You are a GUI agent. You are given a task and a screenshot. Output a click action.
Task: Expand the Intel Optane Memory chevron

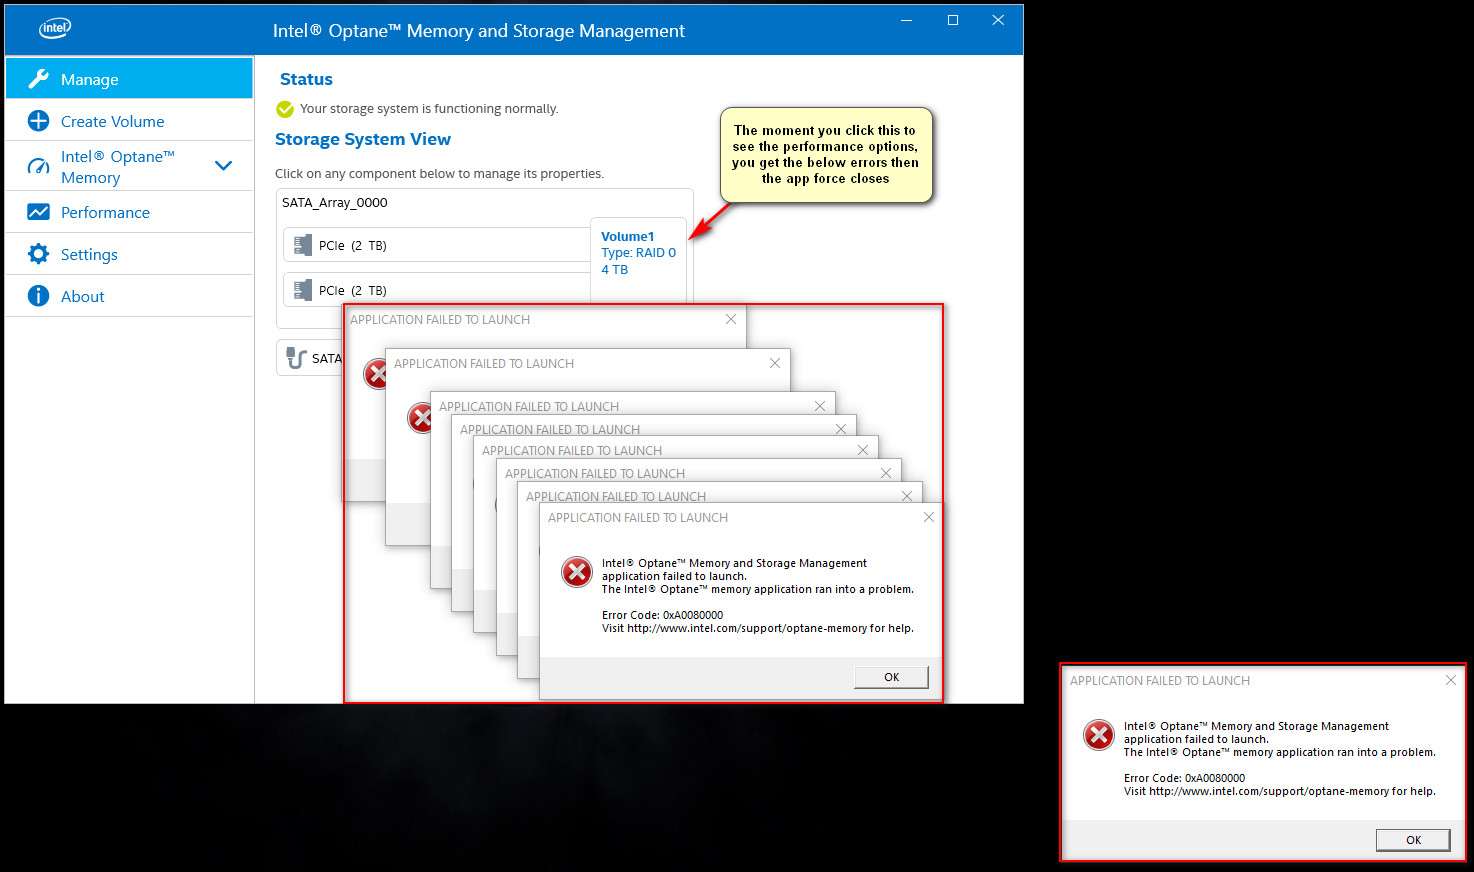tap(224, 166)
